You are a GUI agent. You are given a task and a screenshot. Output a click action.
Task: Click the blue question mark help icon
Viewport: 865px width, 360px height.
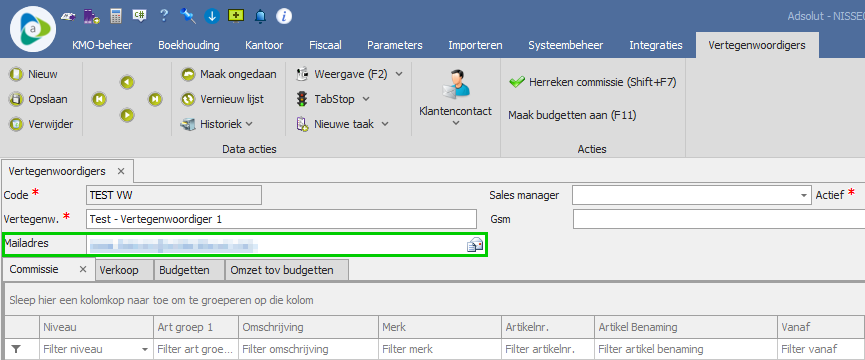pyautogui.click(x=163, y=15)
